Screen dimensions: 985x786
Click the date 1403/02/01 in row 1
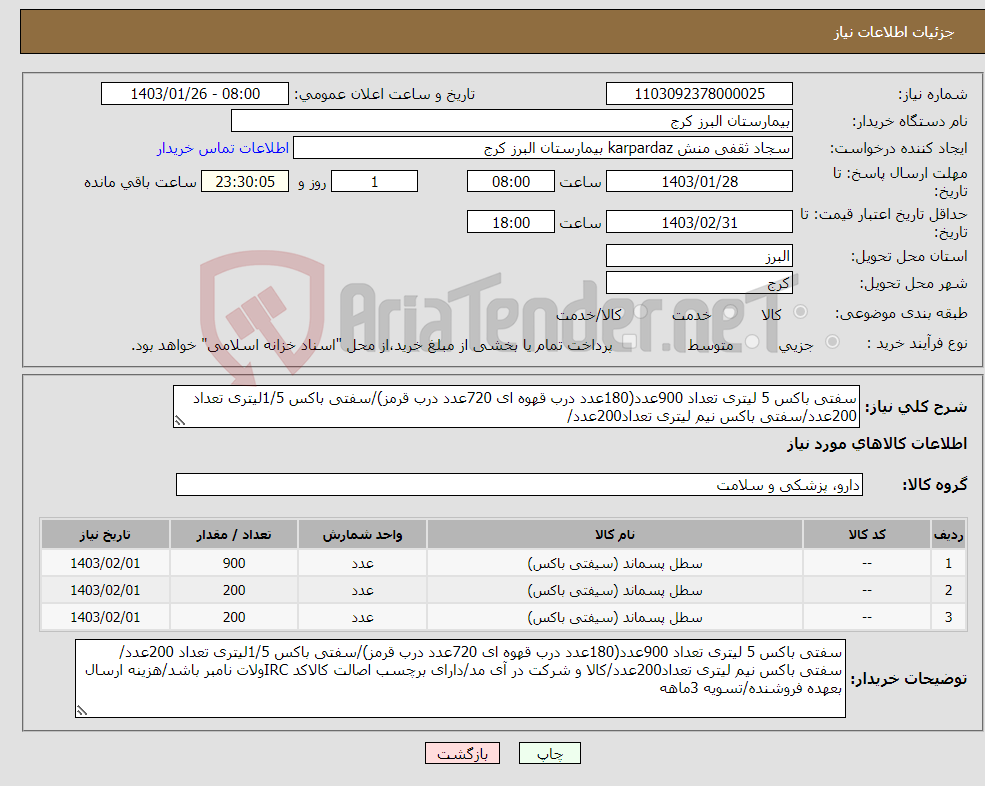click(105, 564)
